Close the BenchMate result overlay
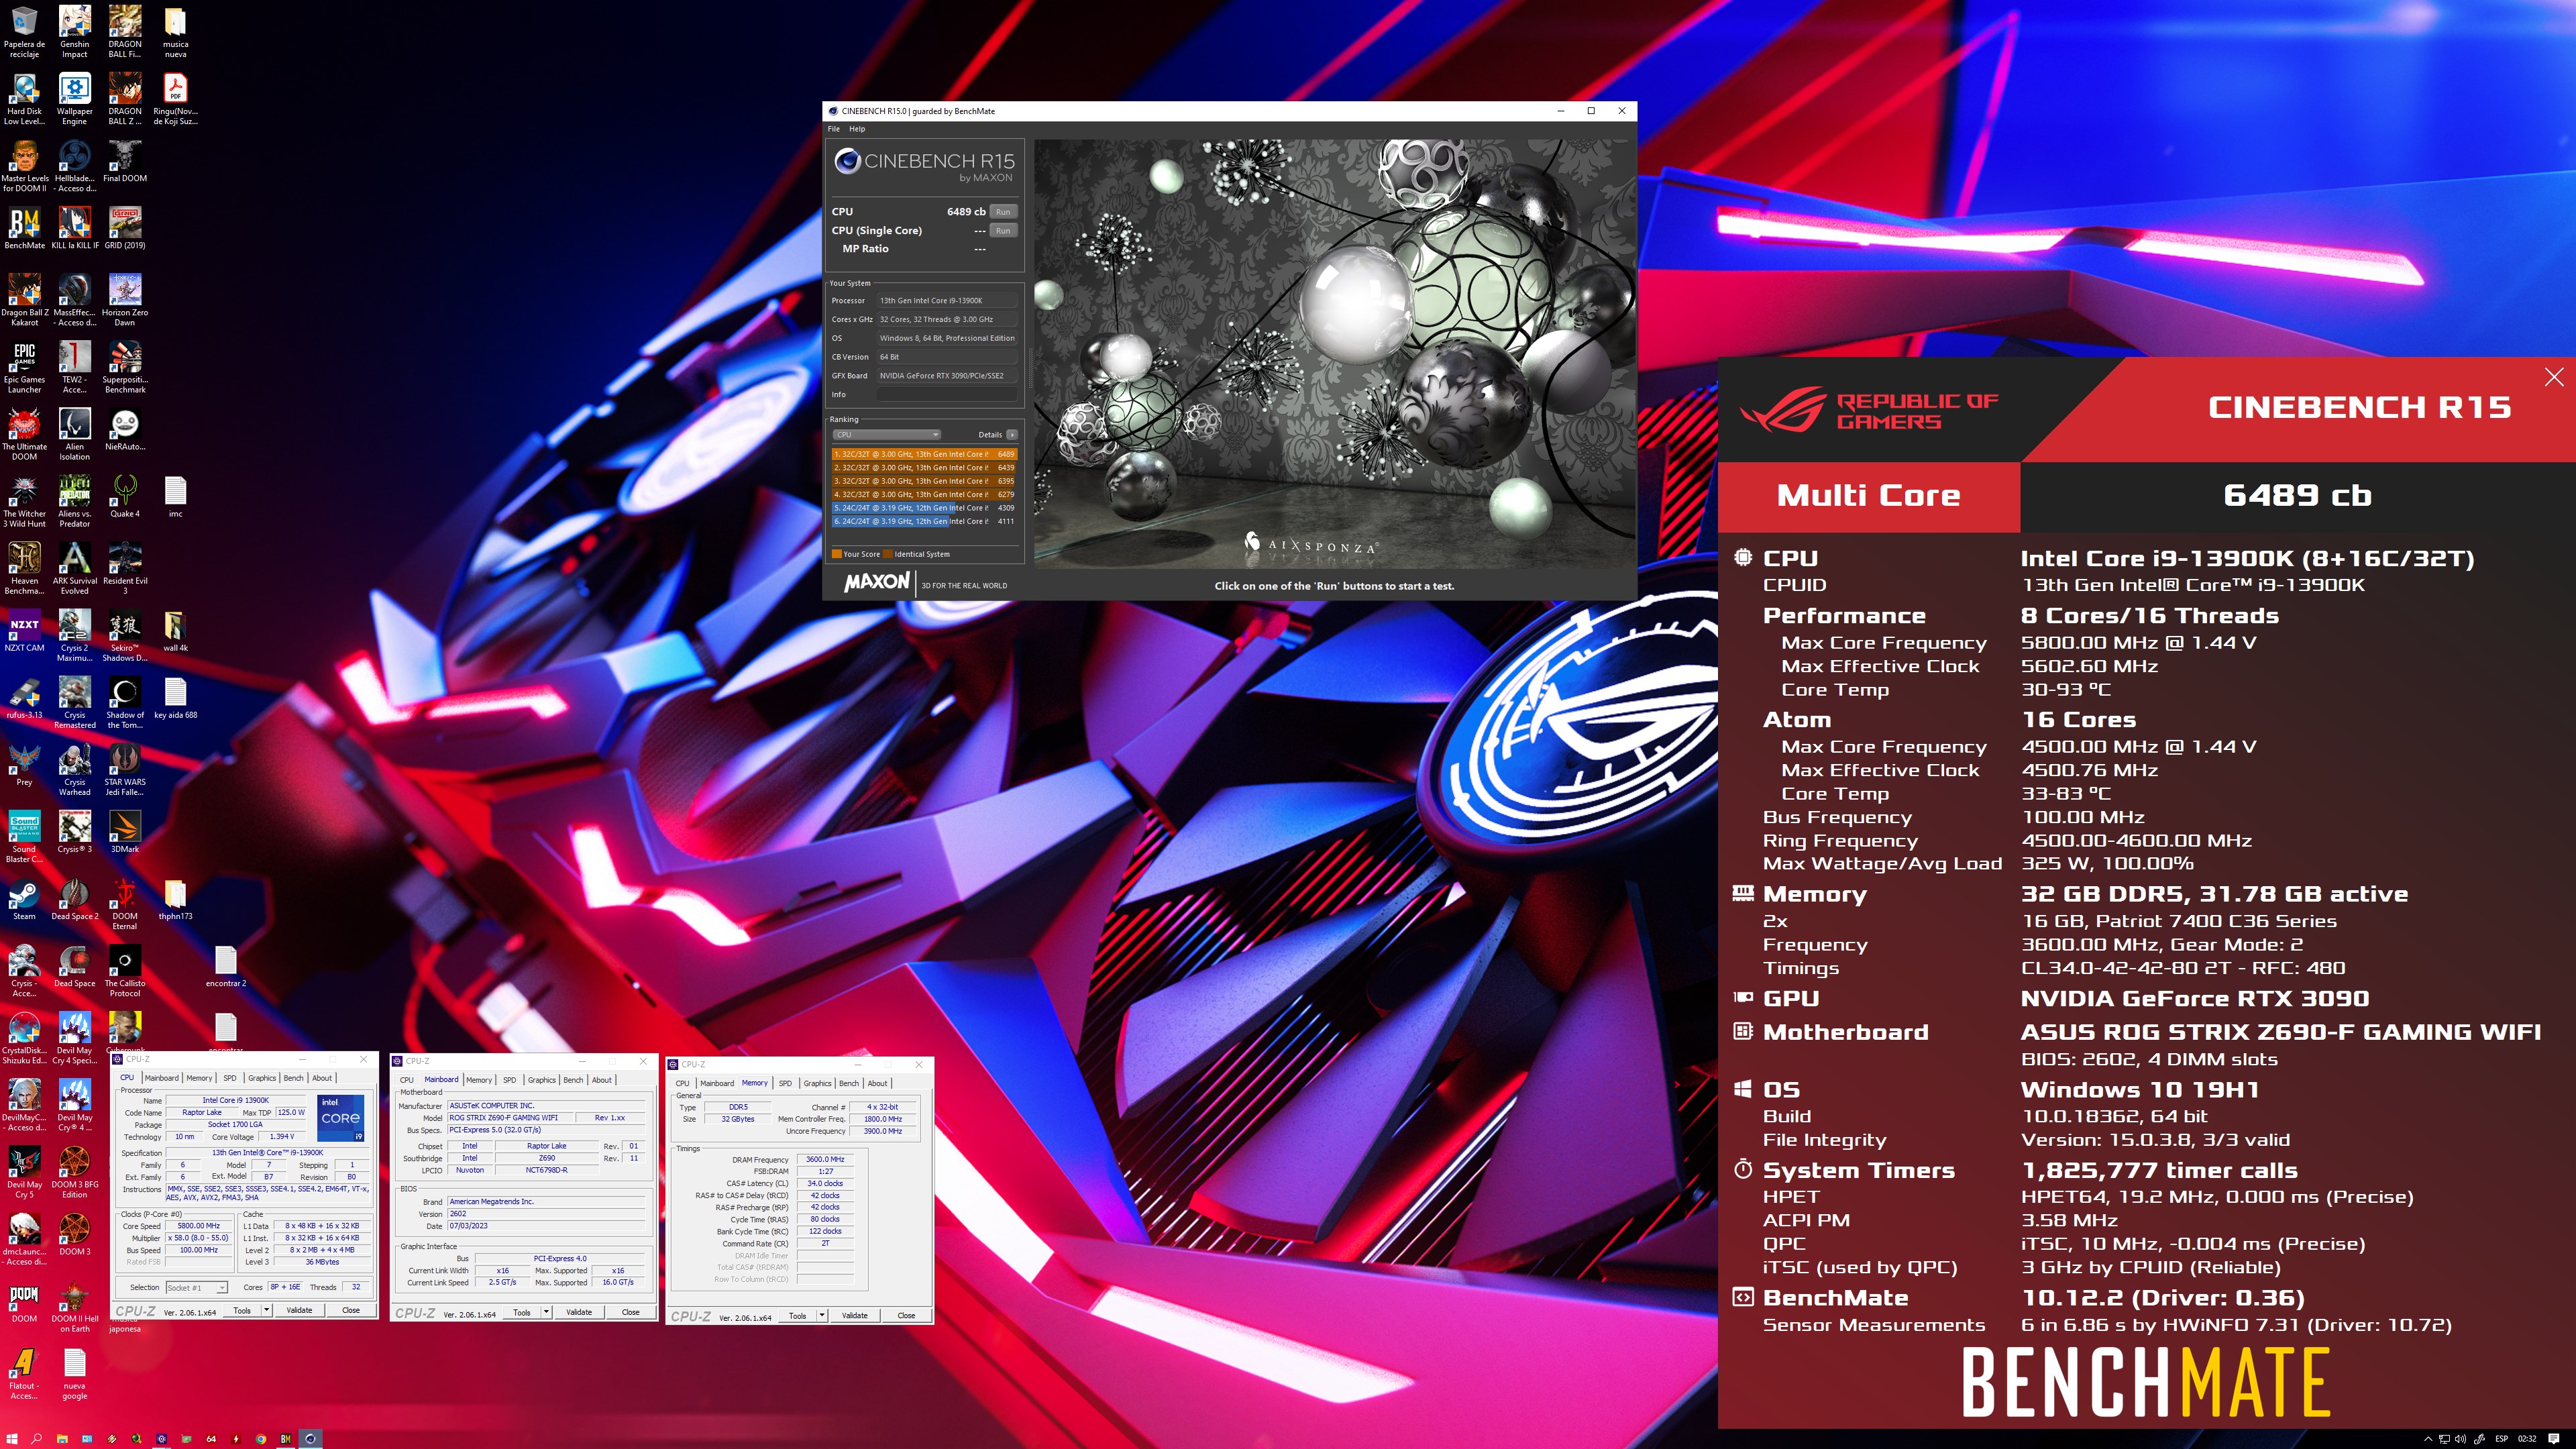 click(2554, 377)
